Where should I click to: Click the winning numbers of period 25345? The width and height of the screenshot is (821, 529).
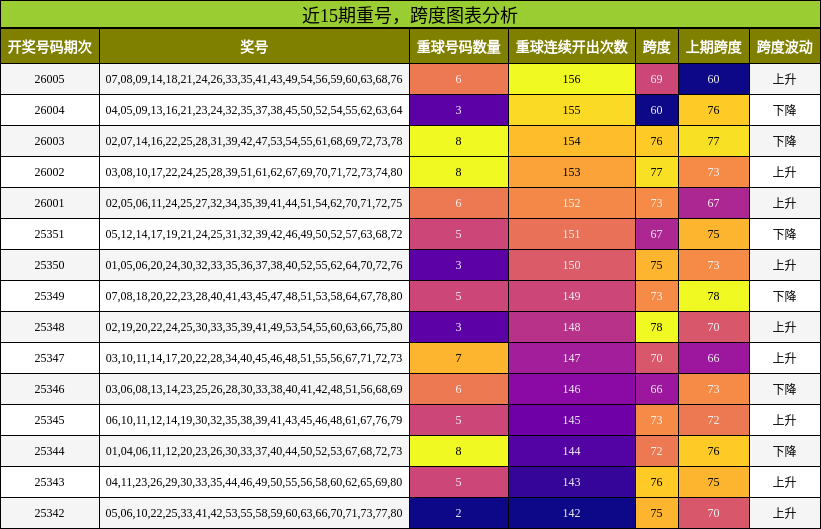pyautogui.click(x=254, y=420)
